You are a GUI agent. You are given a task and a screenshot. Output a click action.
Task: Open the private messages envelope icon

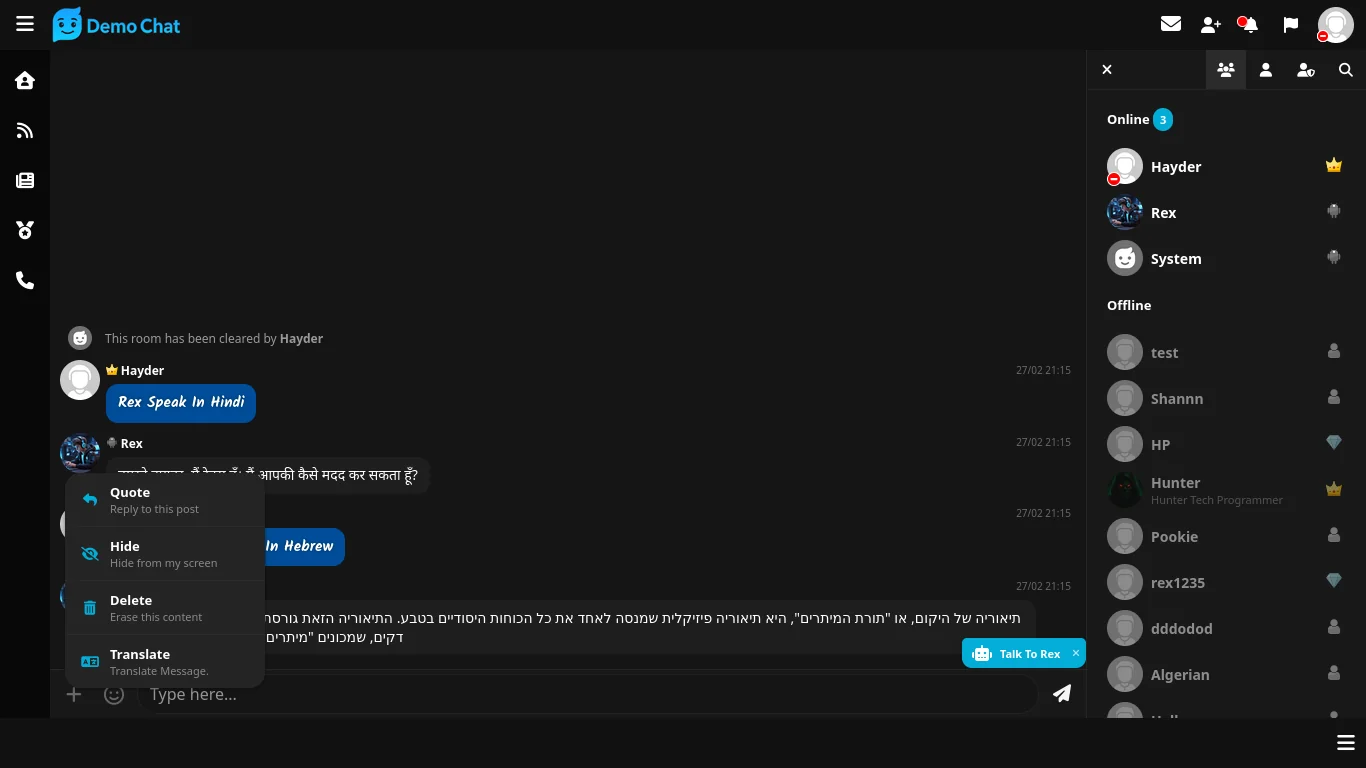[1171, 24]
